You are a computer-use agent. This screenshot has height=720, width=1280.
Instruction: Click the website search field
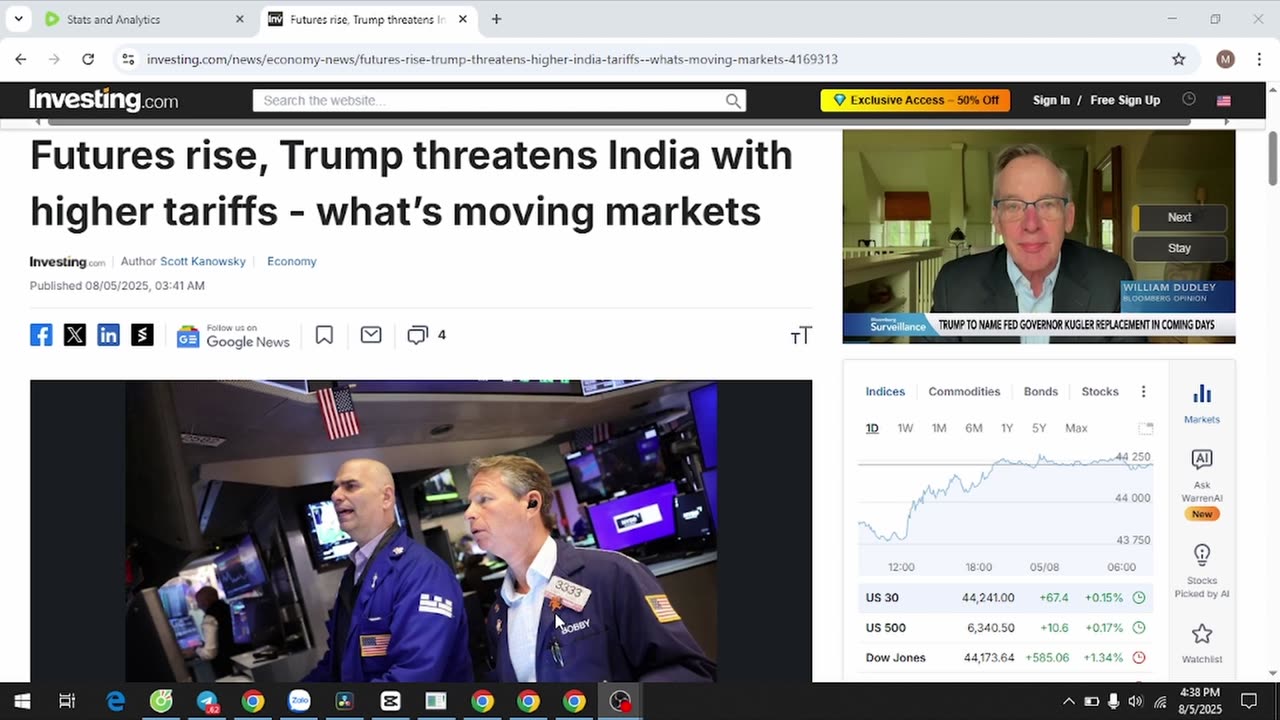(490, 100)
